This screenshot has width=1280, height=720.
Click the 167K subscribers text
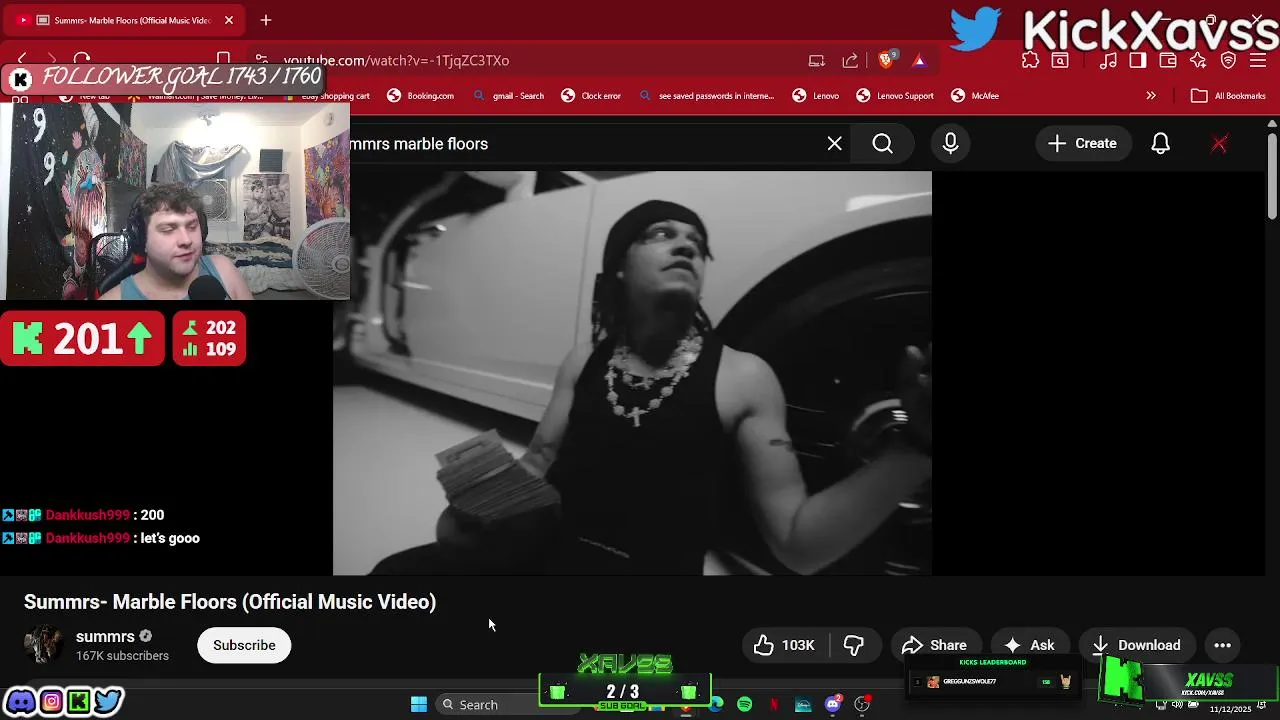click(122, 656)
